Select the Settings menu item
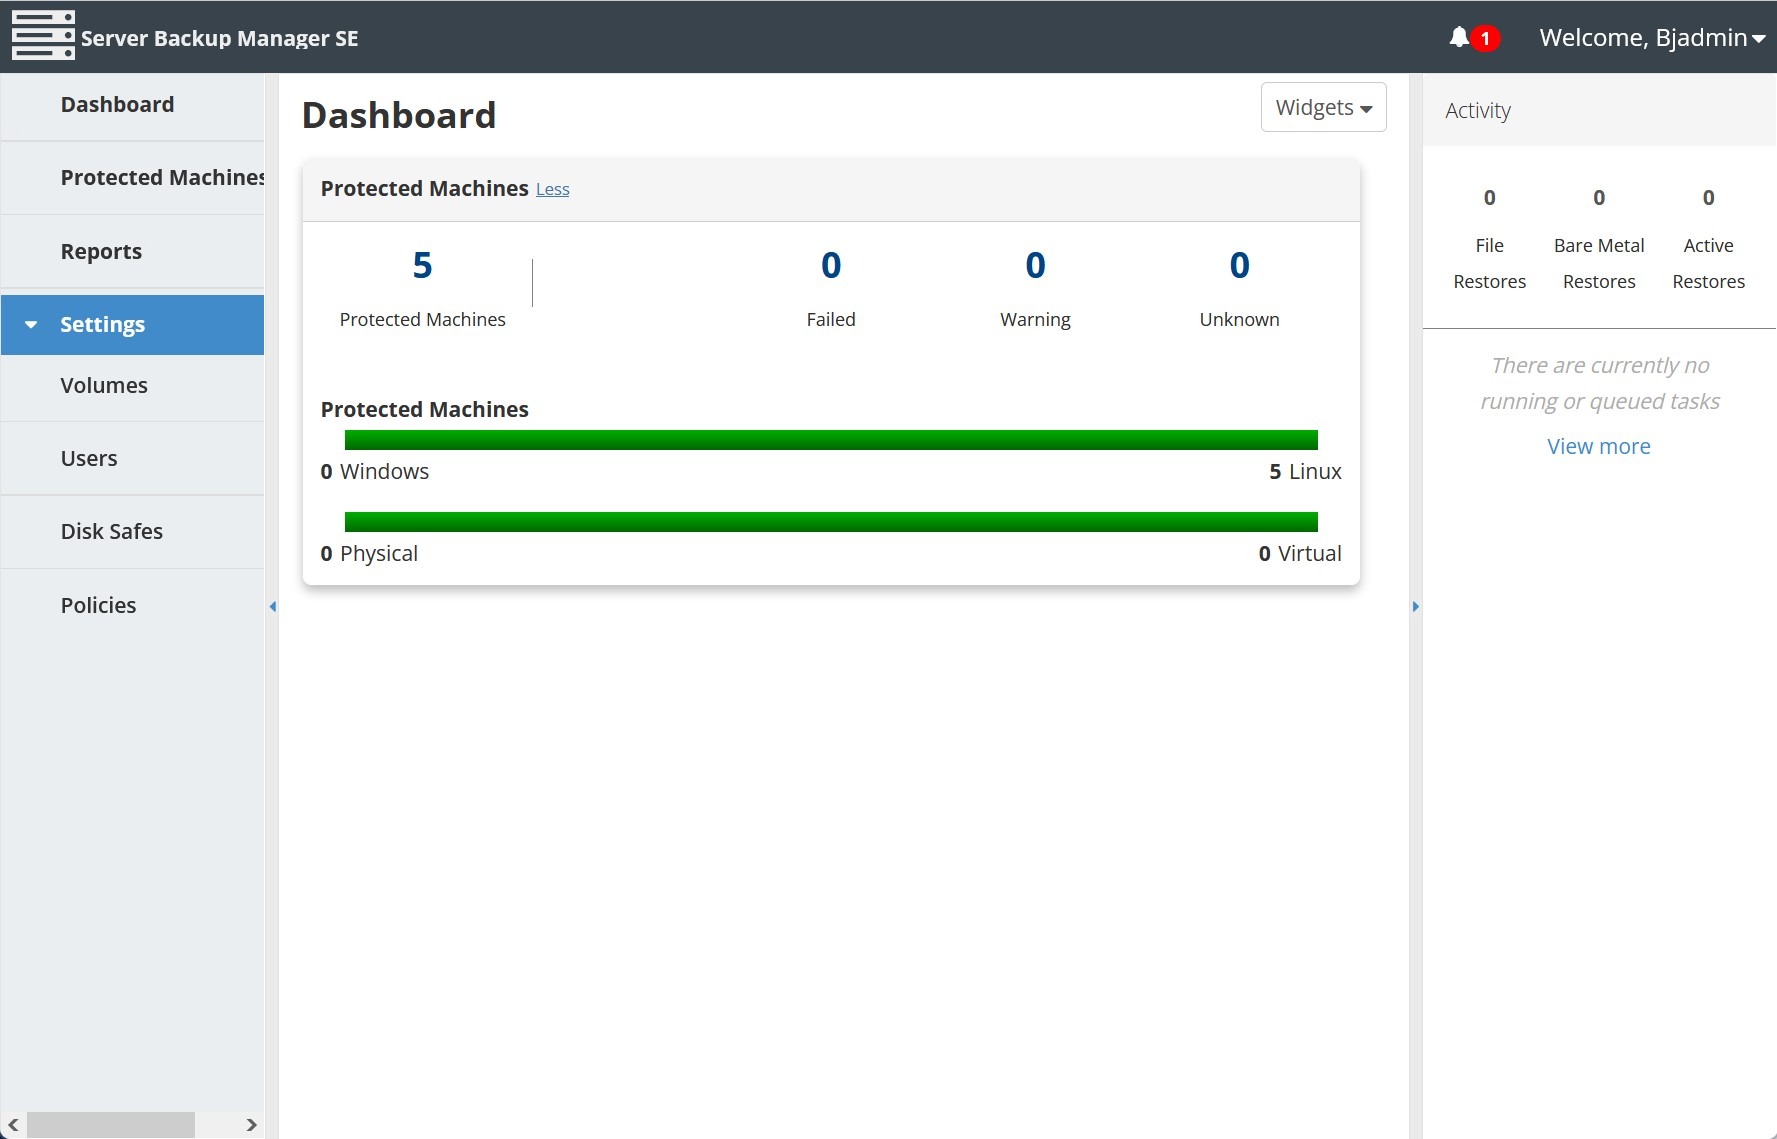 (x=132, y=324)
